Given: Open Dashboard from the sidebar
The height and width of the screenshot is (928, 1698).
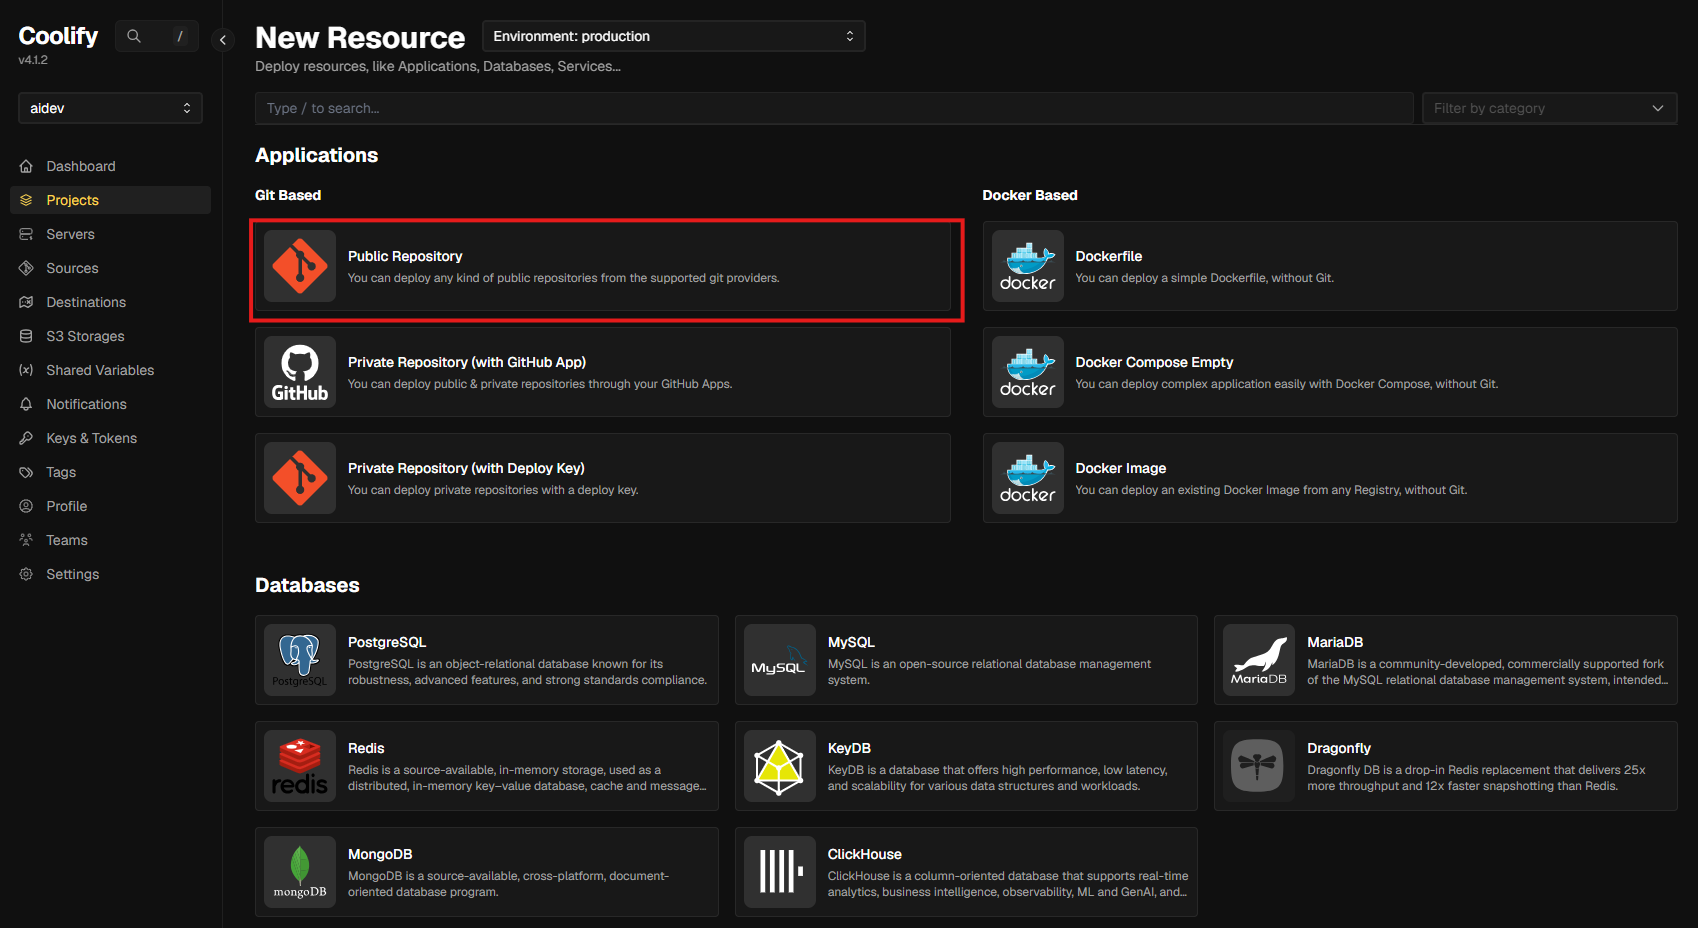Looking at the screenshot, I should [110, 166].
